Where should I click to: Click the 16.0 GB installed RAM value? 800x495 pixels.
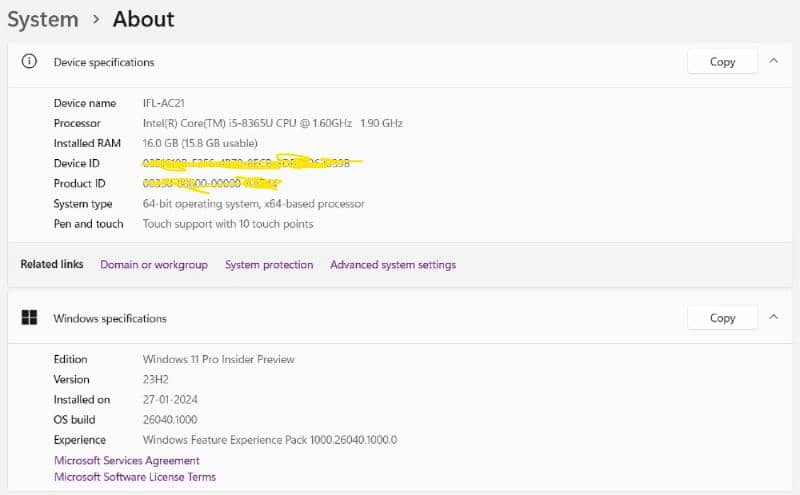point(200,143)
